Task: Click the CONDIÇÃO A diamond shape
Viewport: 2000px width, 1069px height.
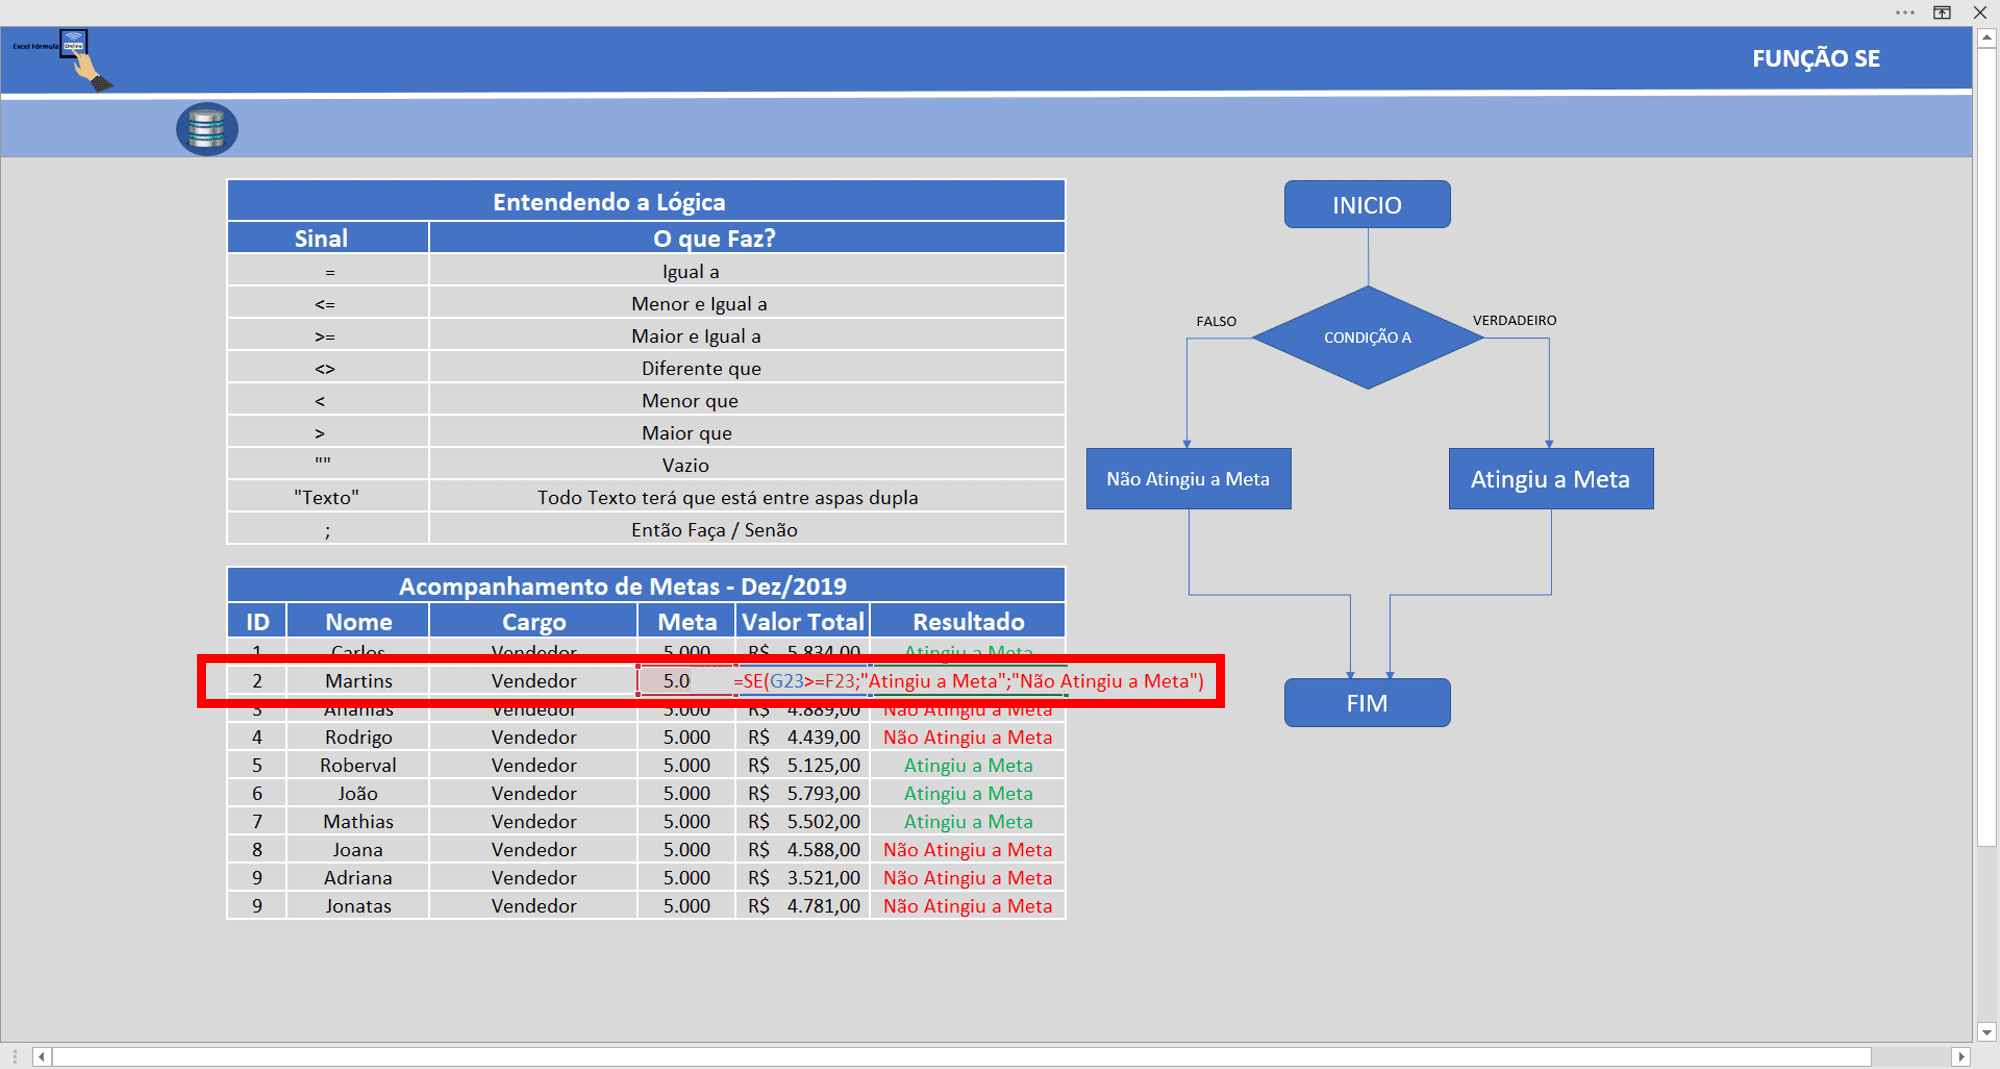Action: (1367, 337)
